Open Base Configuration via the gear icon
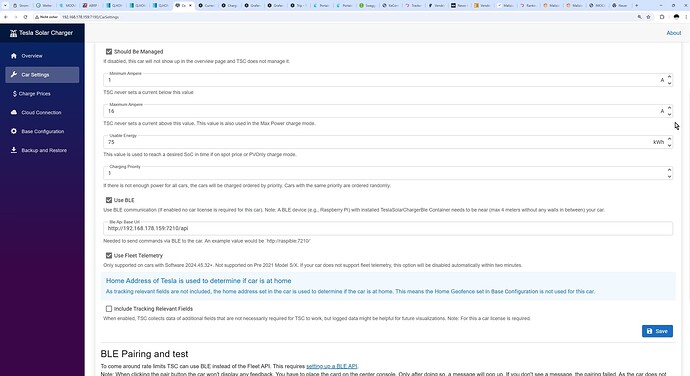 click(x=14, y=131)
